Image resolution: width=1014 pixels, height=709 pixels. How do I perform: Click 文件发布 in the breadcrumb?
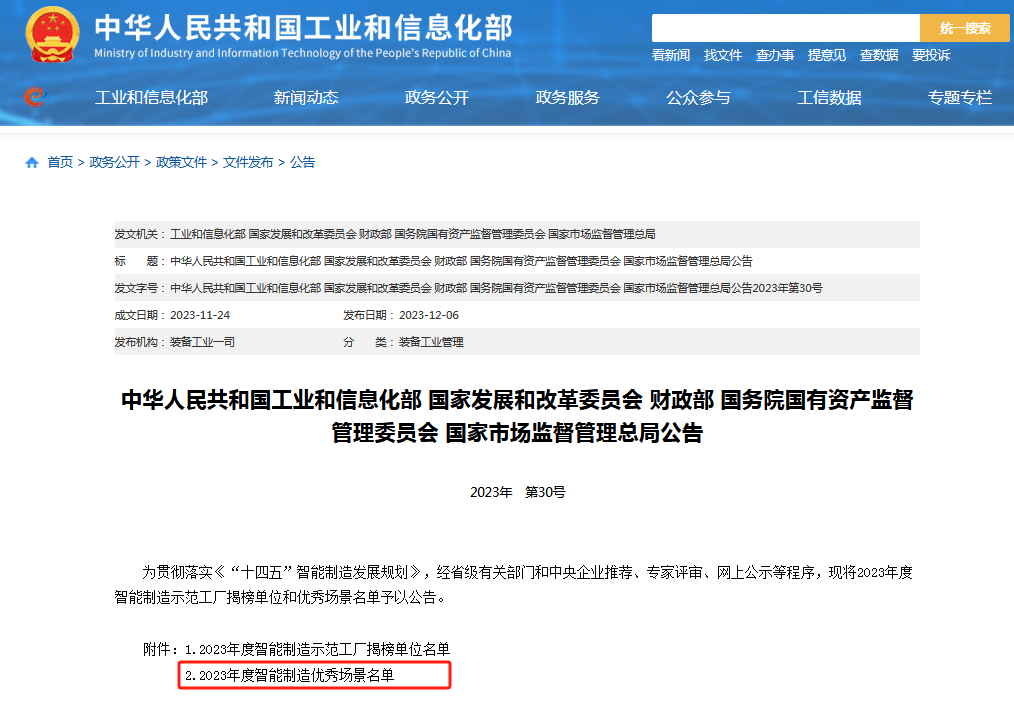[248, 162]
